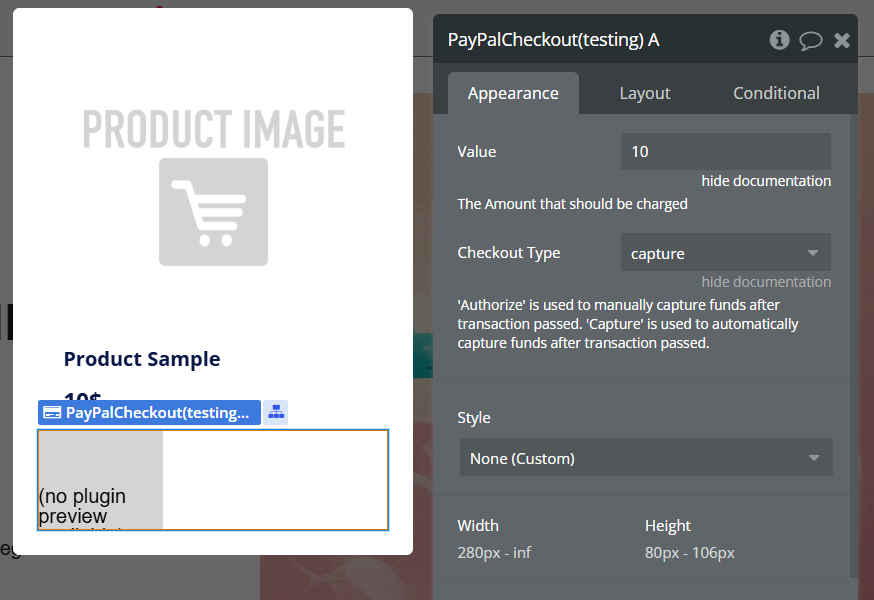Open the element info icon in panel header
Viewport: 874px width, 600px height.
[779, 40]
